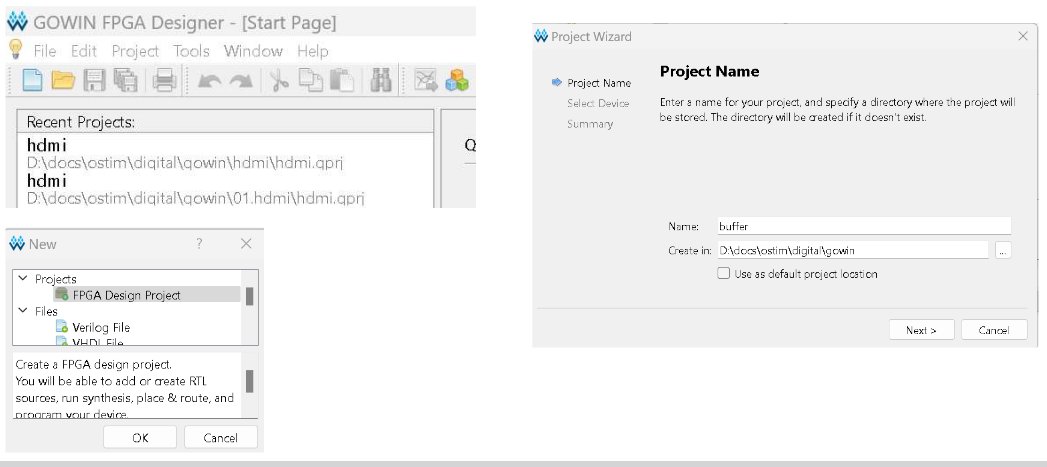
Task: Click the Paste clipboard icon
Action: 343,80
